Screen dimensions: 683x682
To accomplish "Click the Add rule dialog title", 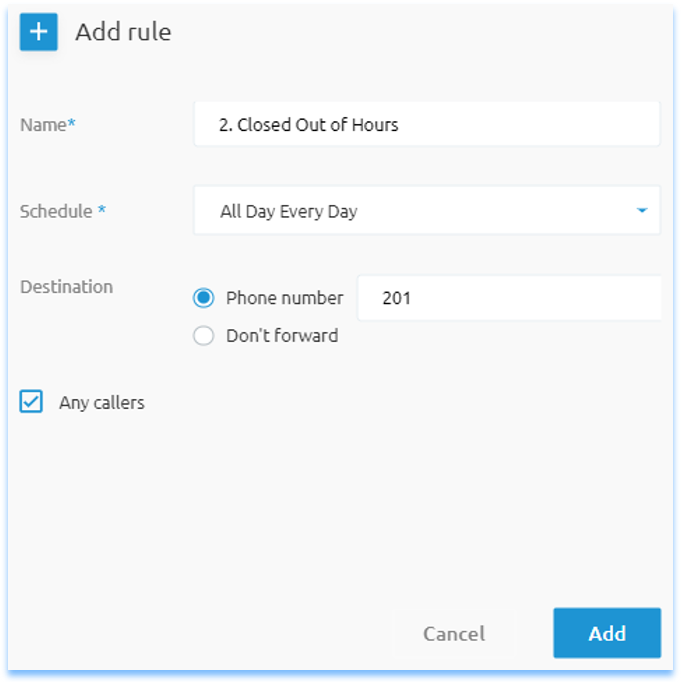I will 123,32.
